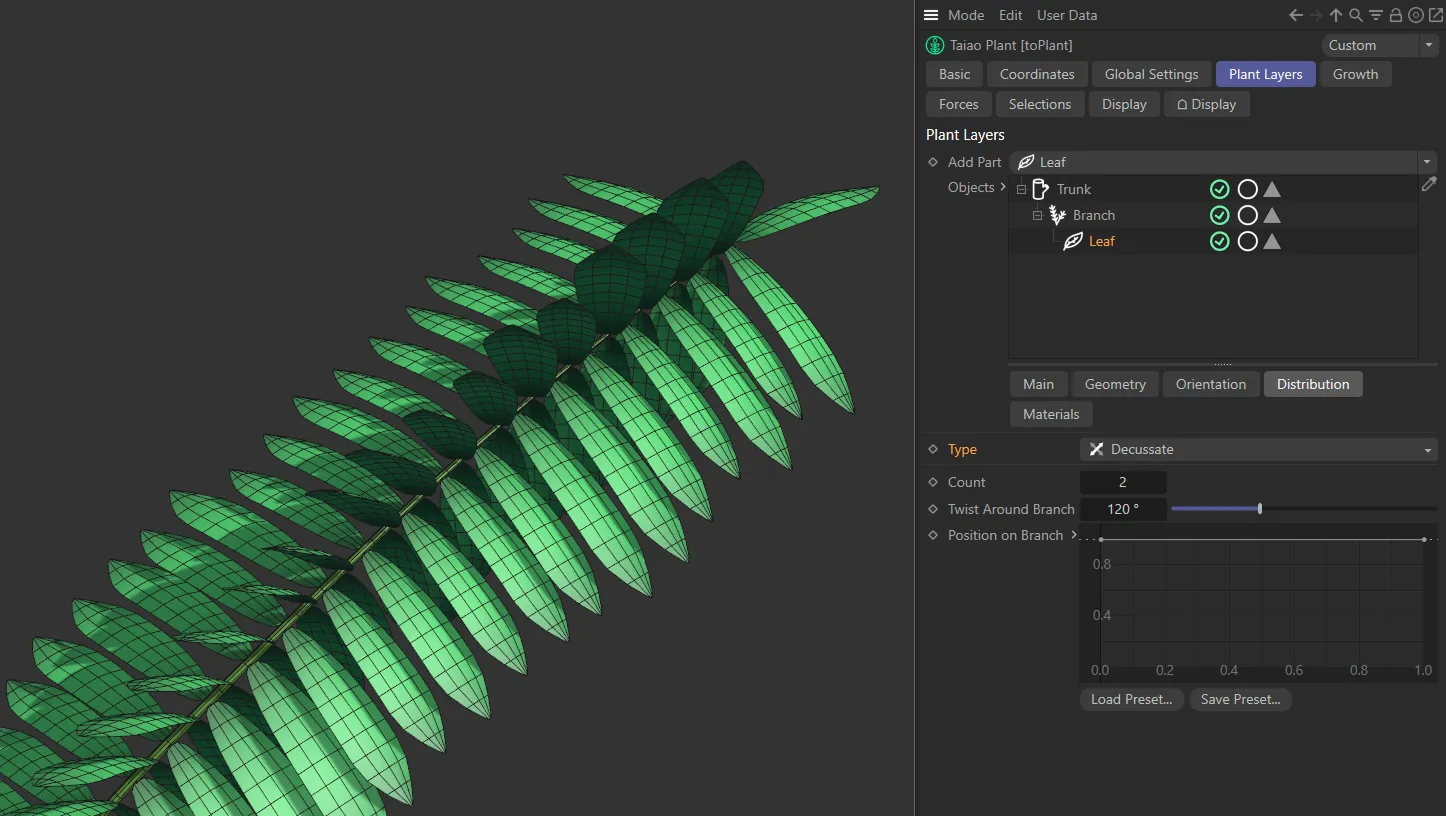Switch to the Growth tab

[1356, 73]
